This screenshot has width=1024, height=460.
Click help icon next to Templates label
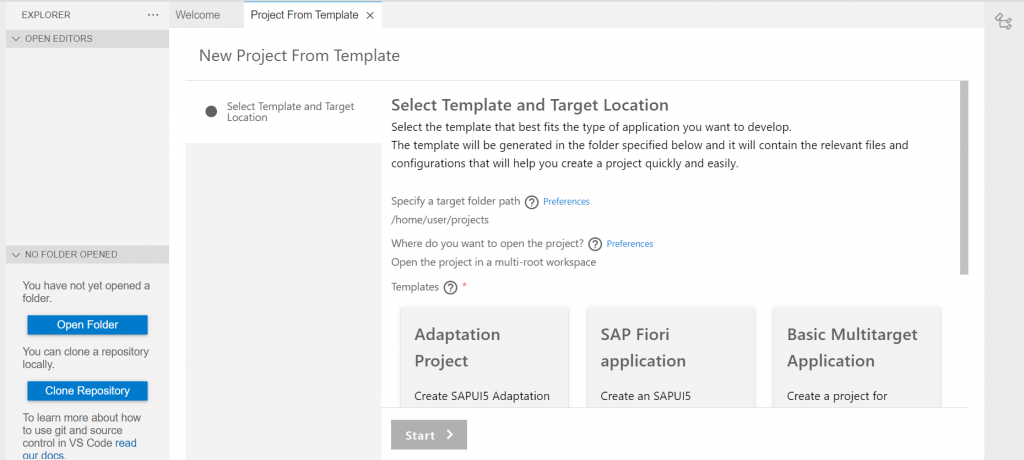450,287
